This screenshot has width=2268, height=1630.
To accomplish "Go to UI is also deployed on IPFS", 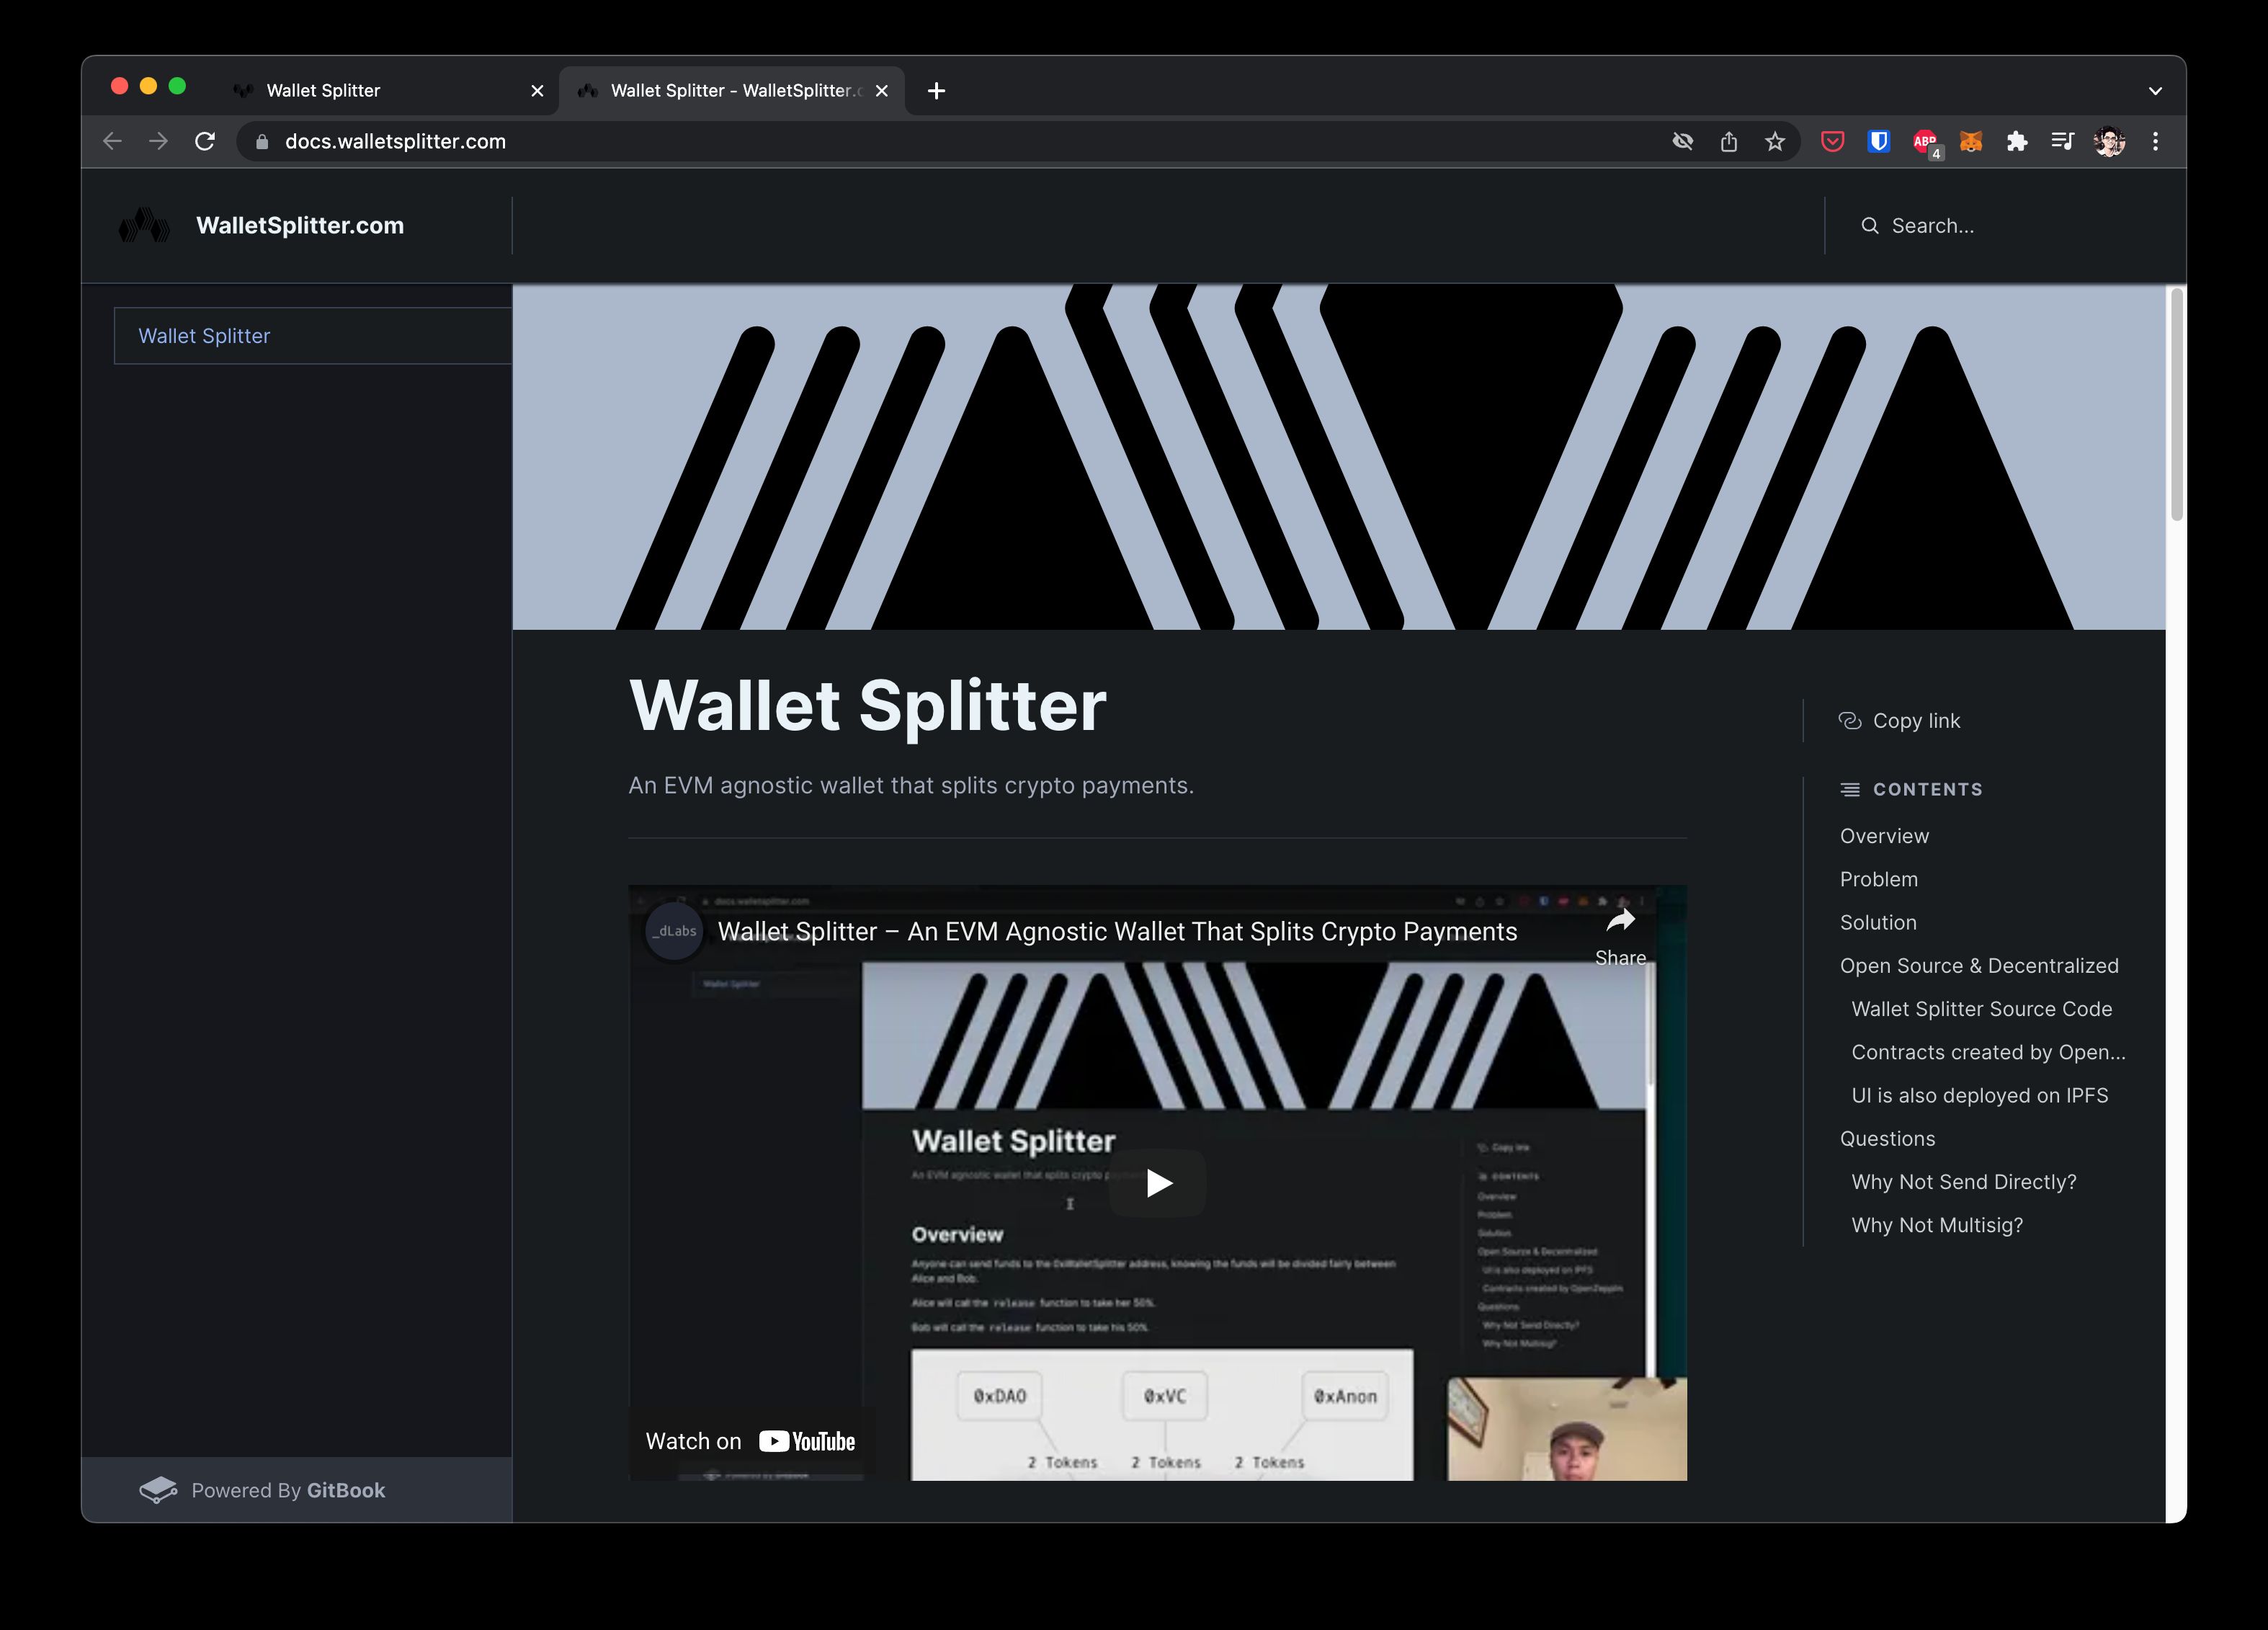I will 1979,1096.
